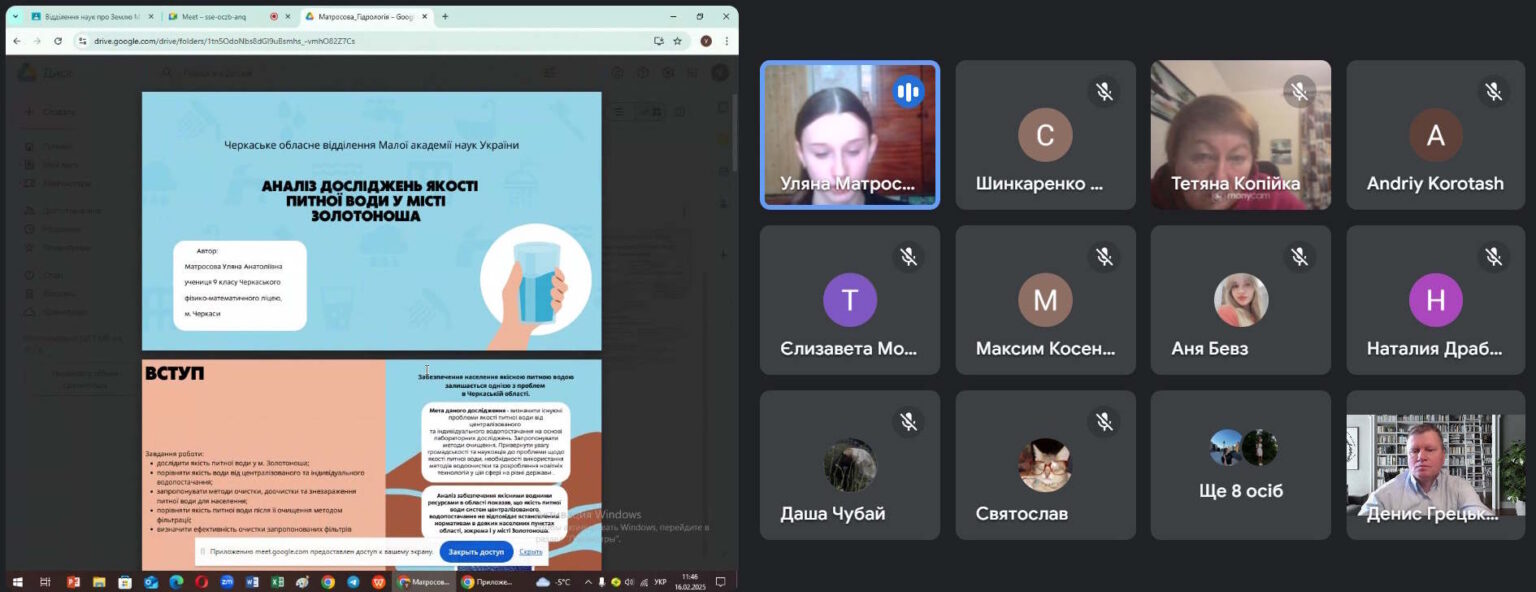1536x592 pixels.
Task: Open the Chrome profile avatar
Action: click(x=706, y=41)
